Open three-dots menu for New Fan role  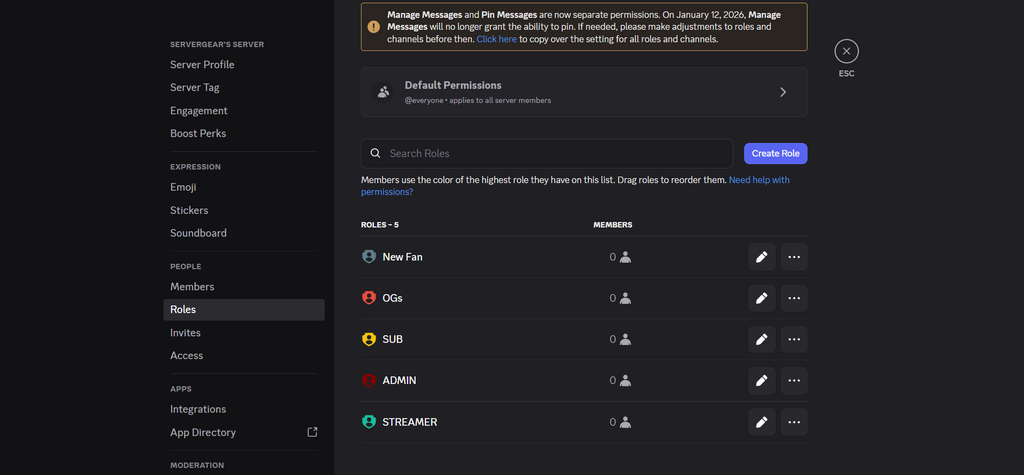(x=794, y=257)
